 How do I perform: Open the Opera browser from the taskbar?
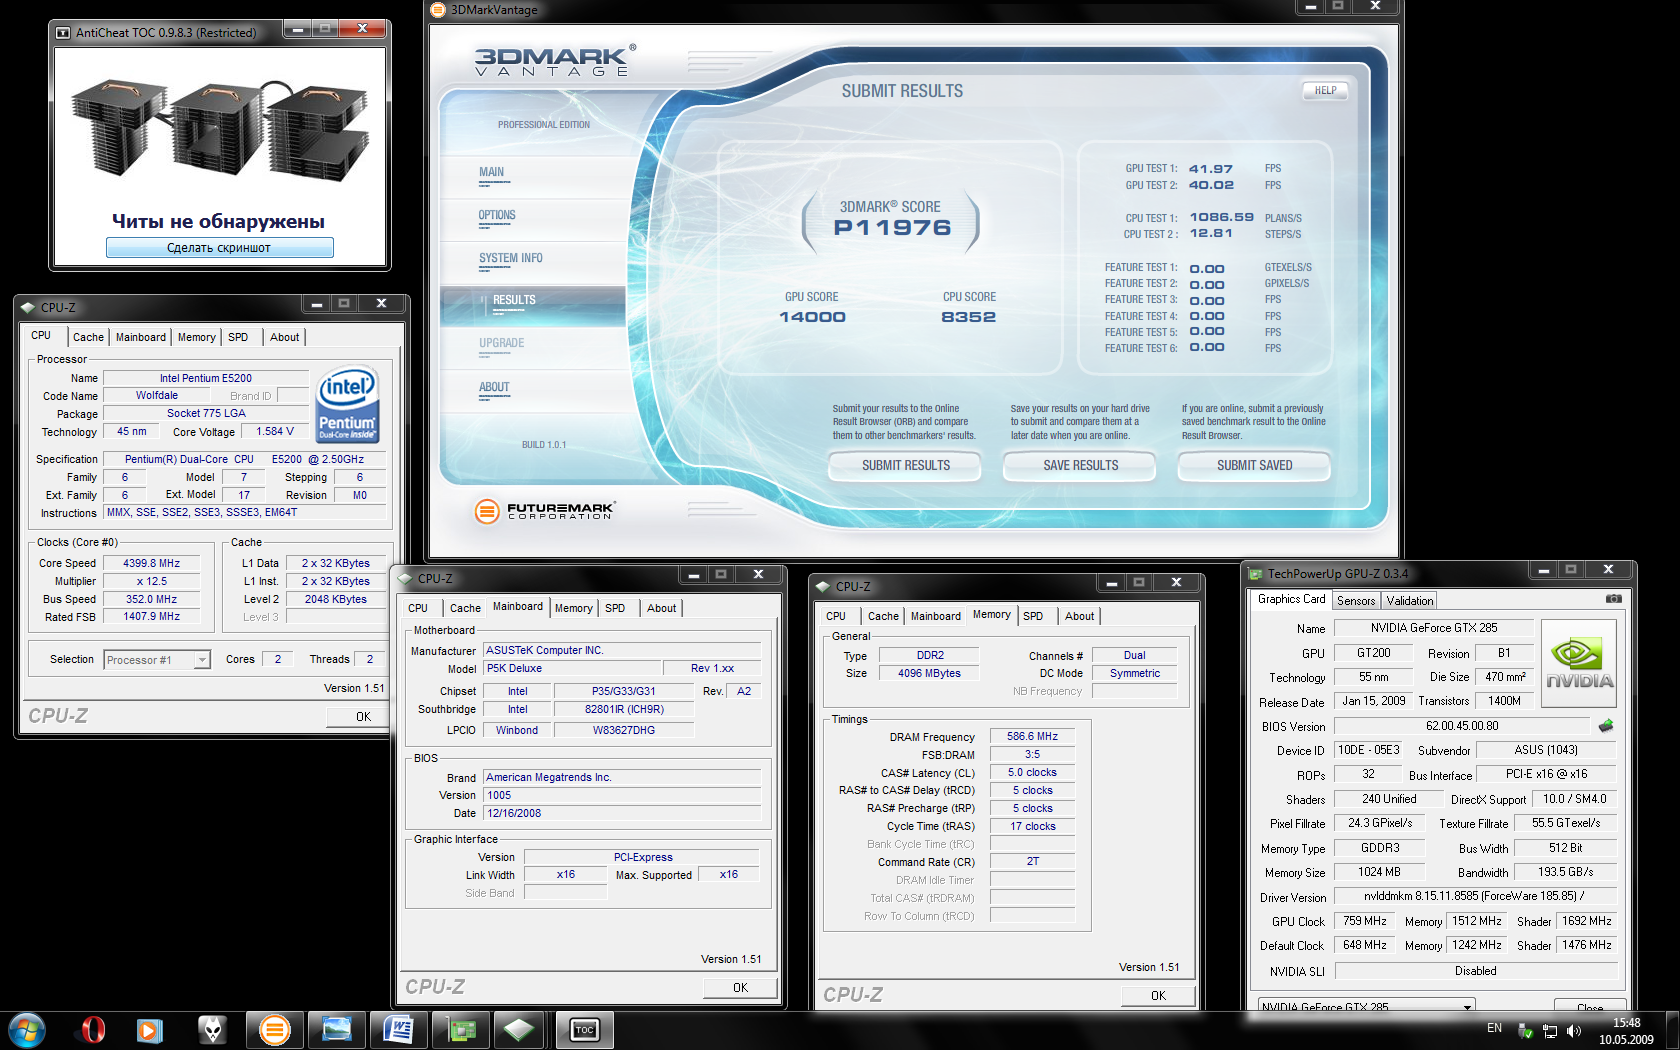click(x=92, y=1029)
